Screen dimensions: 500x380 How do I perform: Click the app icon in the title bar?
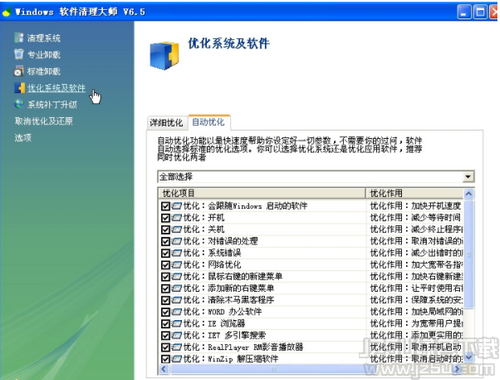(x=7, y=12)
